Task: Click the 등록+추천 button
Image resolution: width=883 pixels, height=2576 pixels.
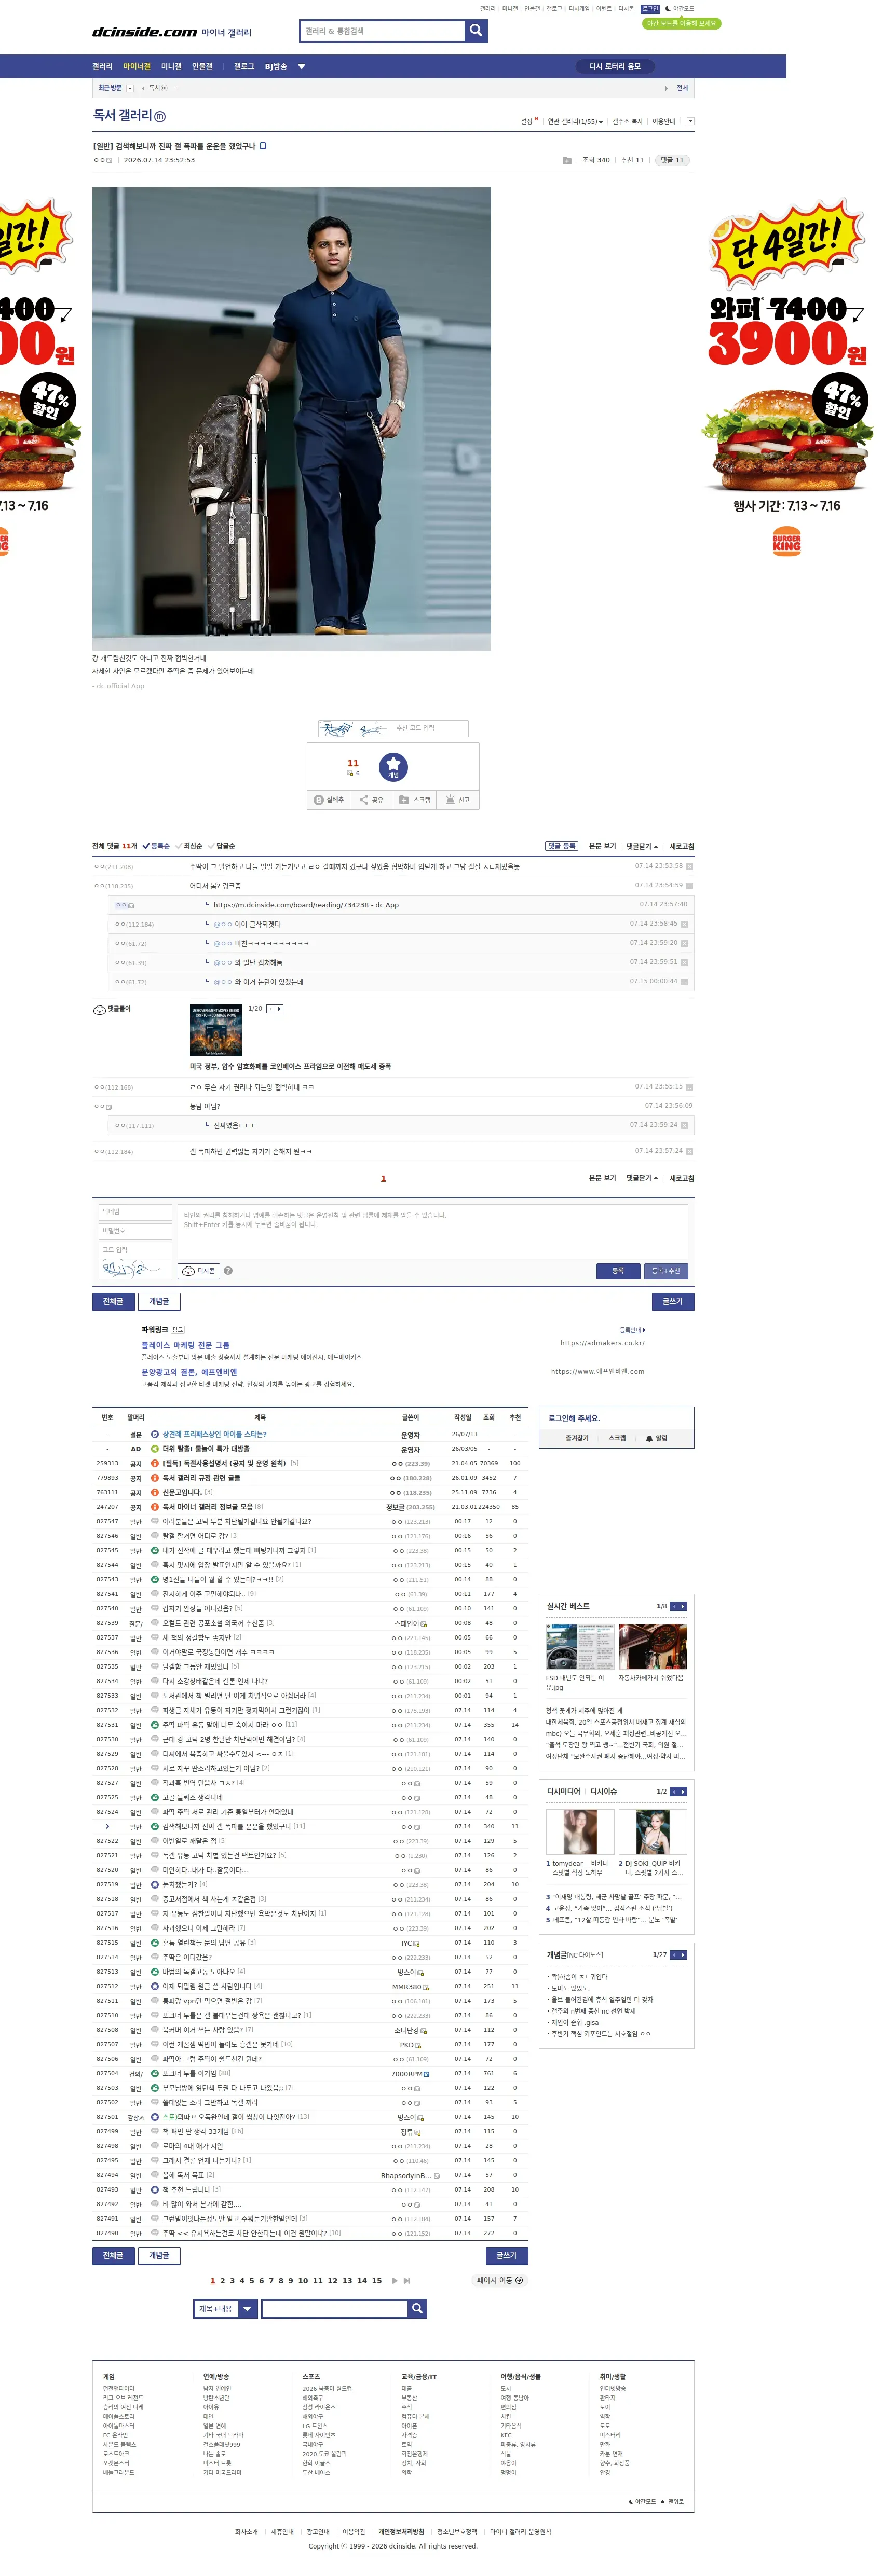Action: pos(666,1271)
